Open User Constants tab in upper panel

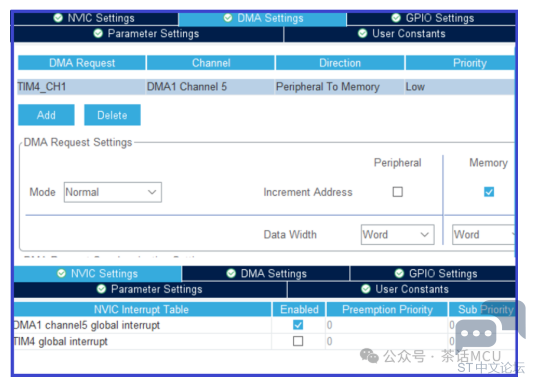tap(400, 34)
